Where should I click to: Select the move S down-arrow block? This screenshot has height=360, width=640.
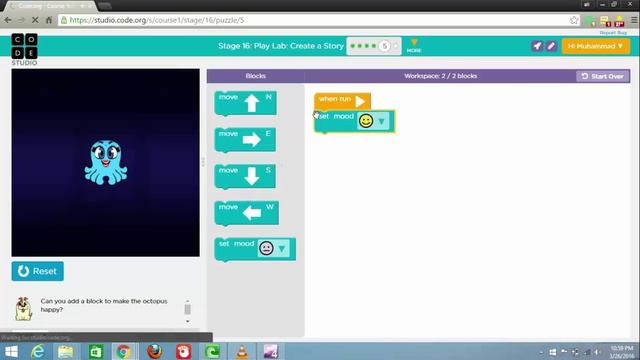[x=245, y=176]
